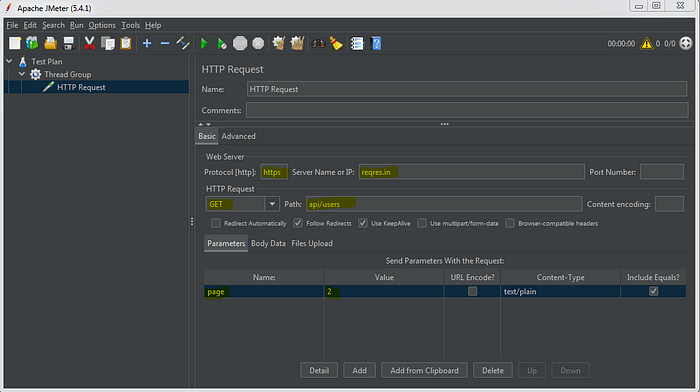Click the remote engines globe icon
The height and width of the screenshot is (392, 700).
(x=686, y=43)
